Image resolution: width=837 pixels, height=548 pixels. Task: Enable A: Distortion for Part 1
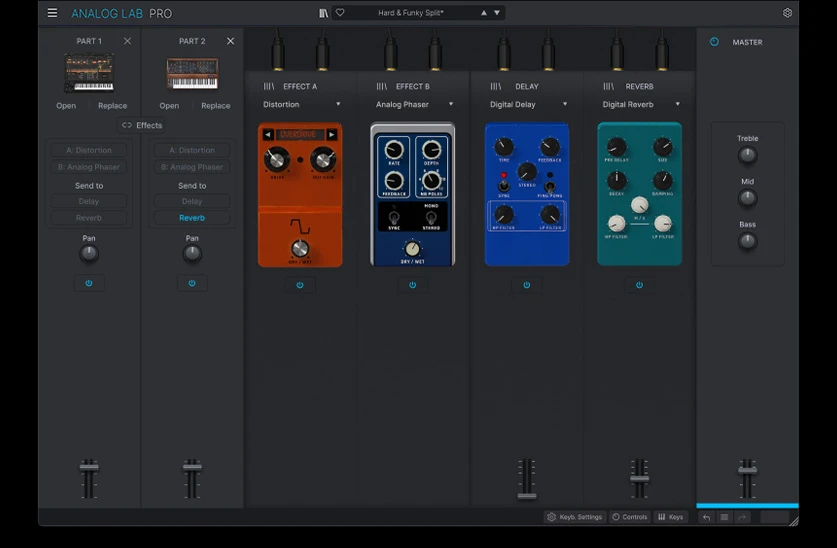(x=89, y=150)
